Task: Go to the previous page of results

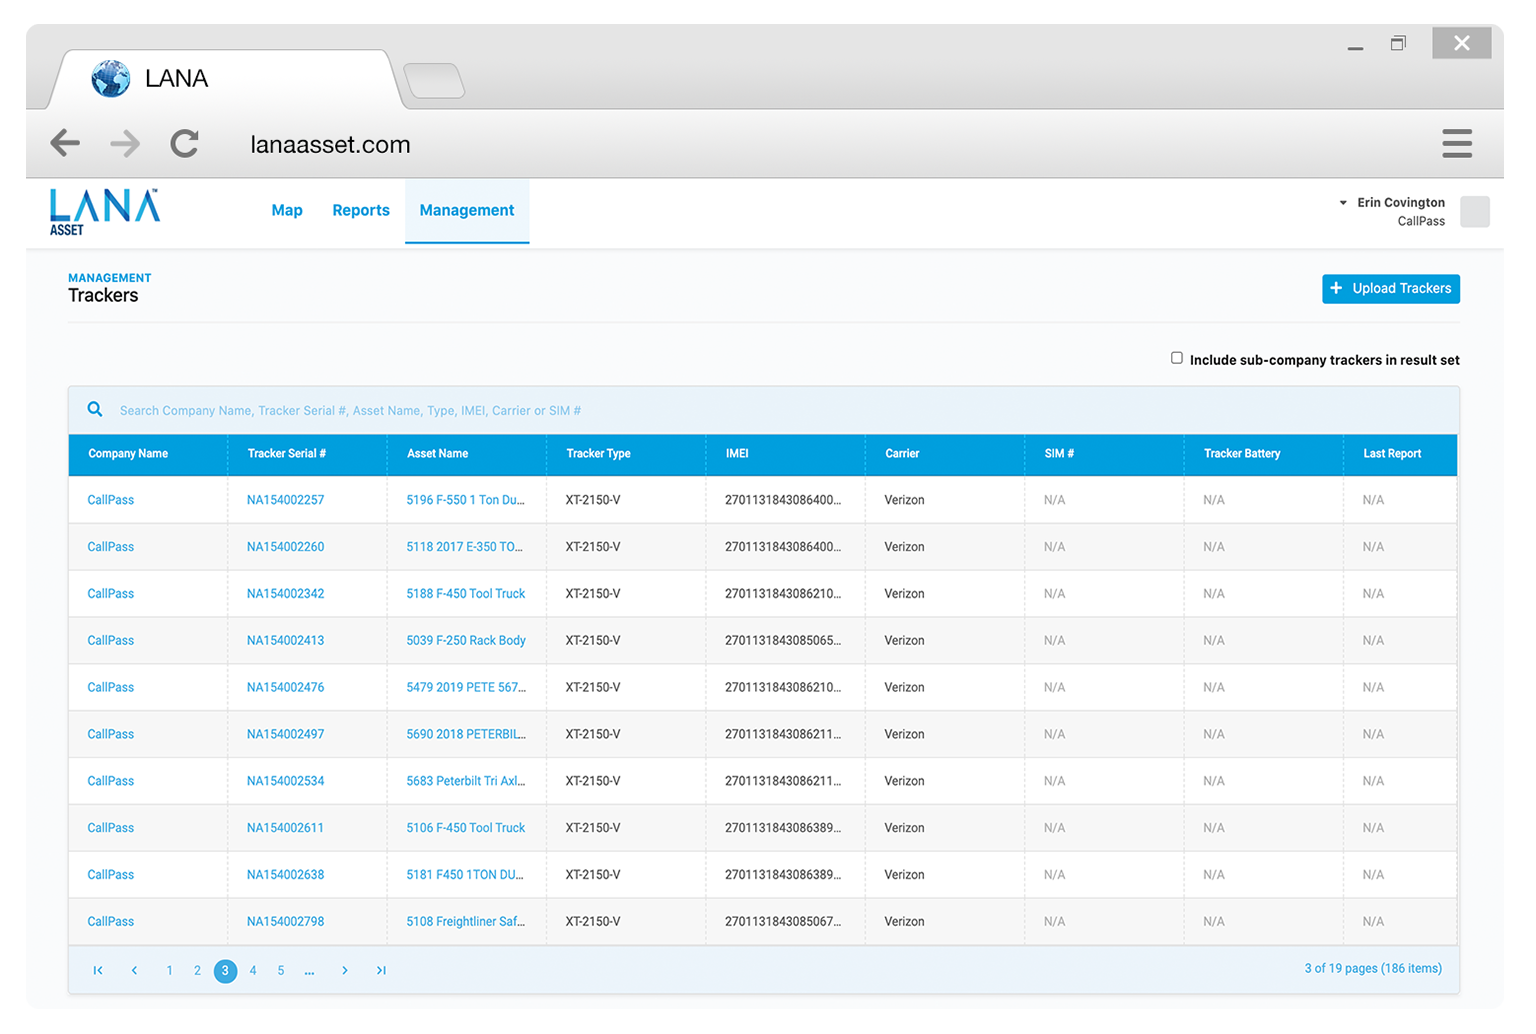Action: click(134, 970)
